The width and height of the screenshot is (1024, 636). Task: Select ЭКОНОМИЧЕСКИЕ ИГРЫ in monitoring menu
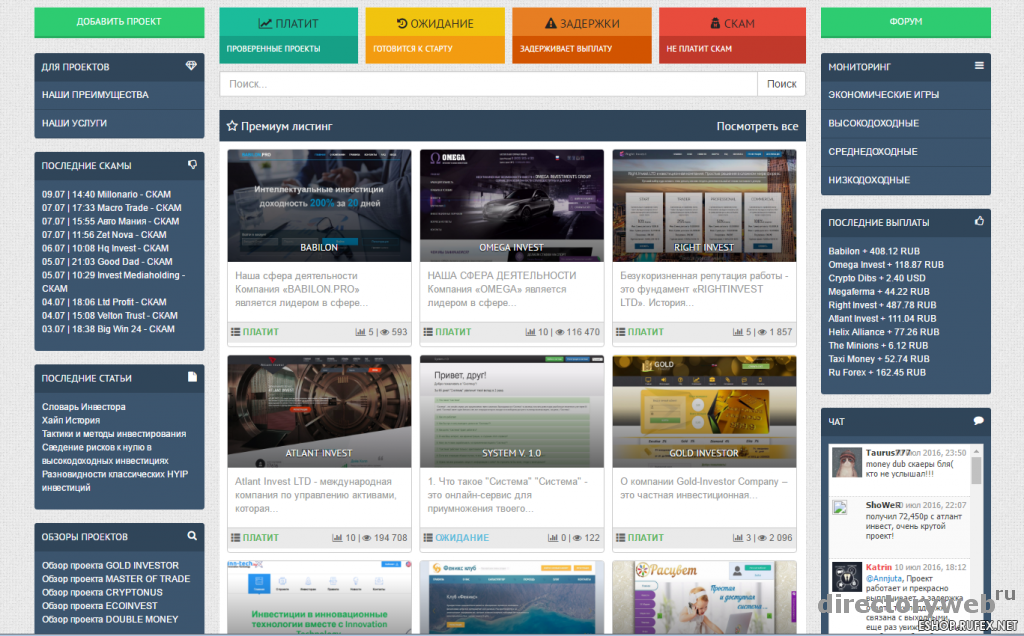[906, 95]
